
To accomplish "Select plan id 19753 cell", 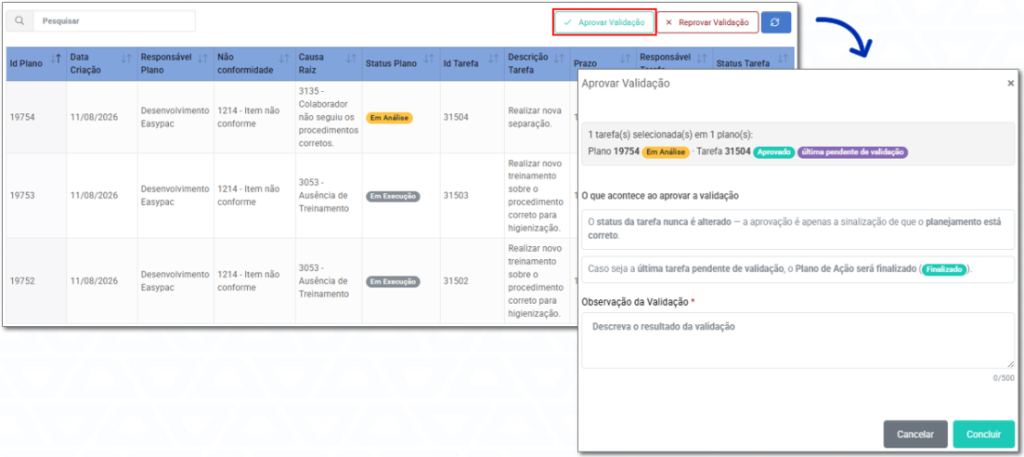I will click(x=37, y=196).
